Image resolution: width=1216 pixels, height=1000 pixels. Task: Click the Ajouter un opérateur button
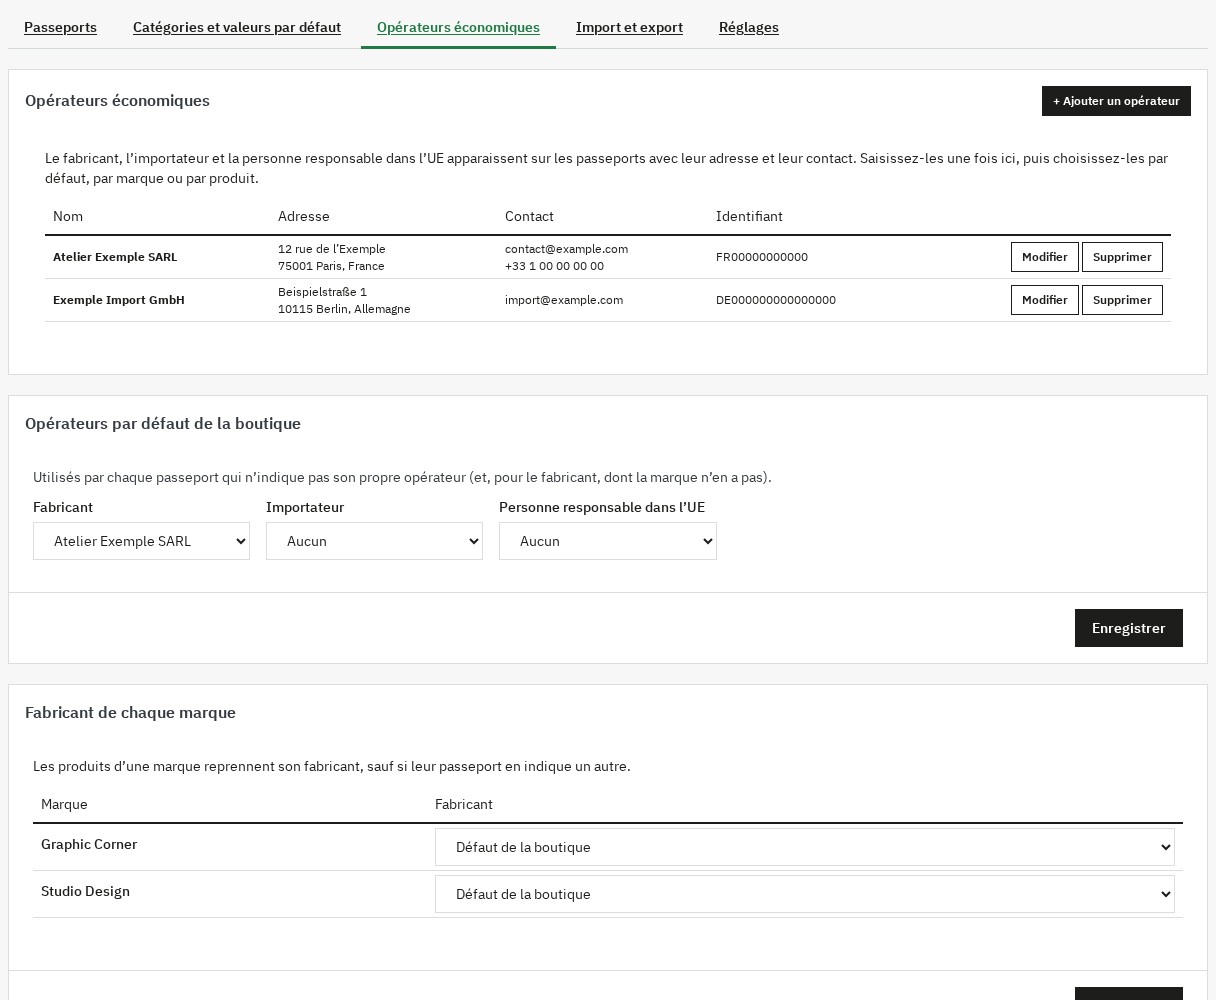point(1116,101)
